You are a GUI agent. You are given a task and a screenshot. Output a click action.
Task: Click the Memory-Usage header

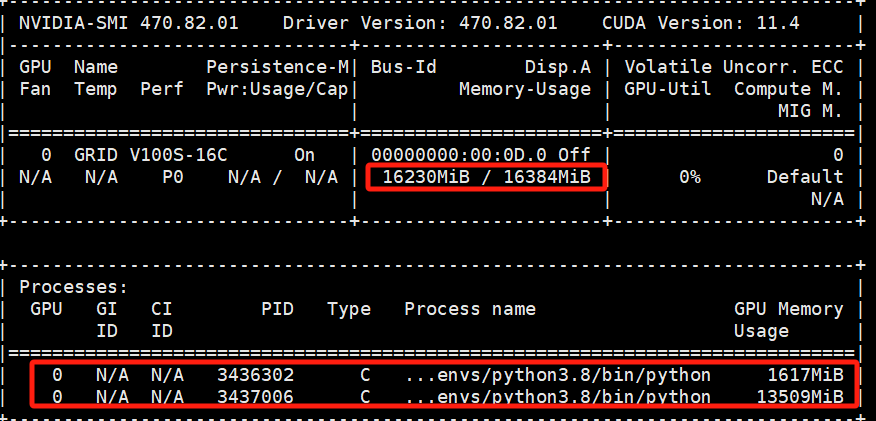pyautogui.click(x=525, y=89)
